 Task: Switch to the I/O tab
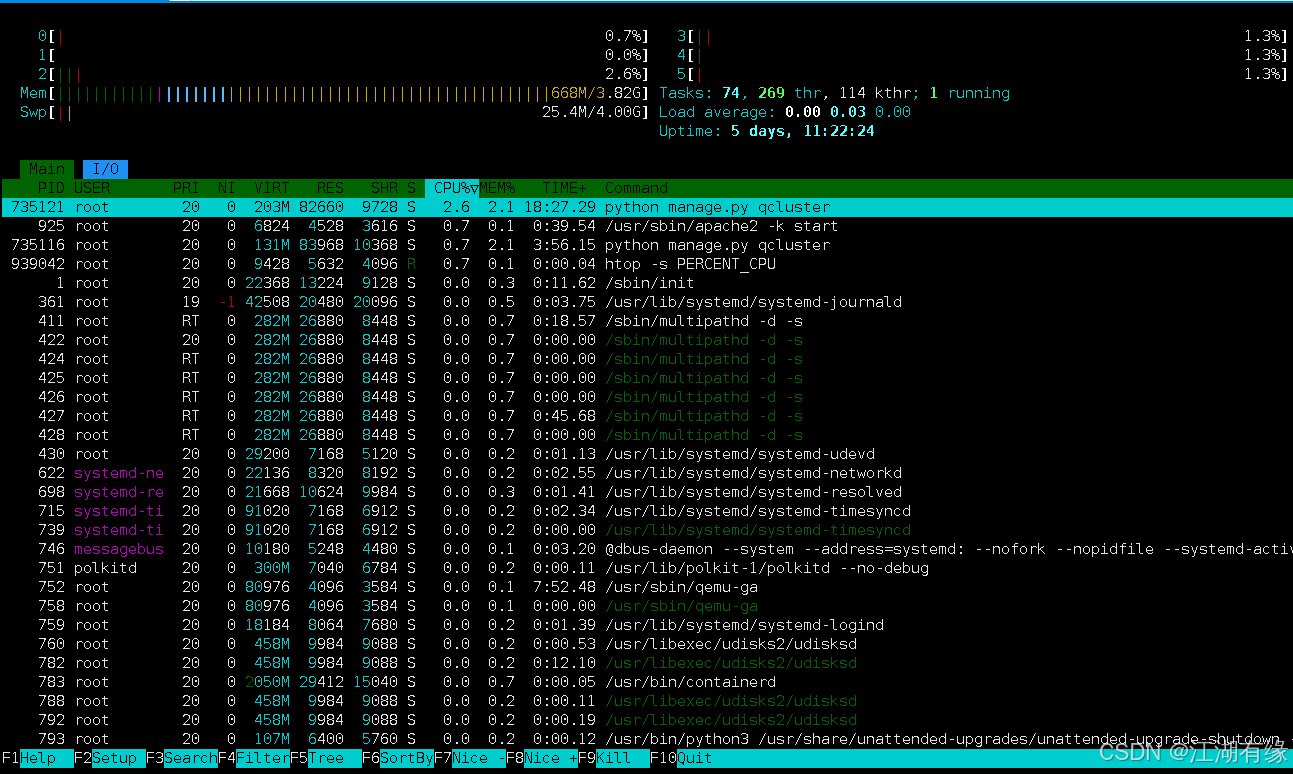click(105, 169)
